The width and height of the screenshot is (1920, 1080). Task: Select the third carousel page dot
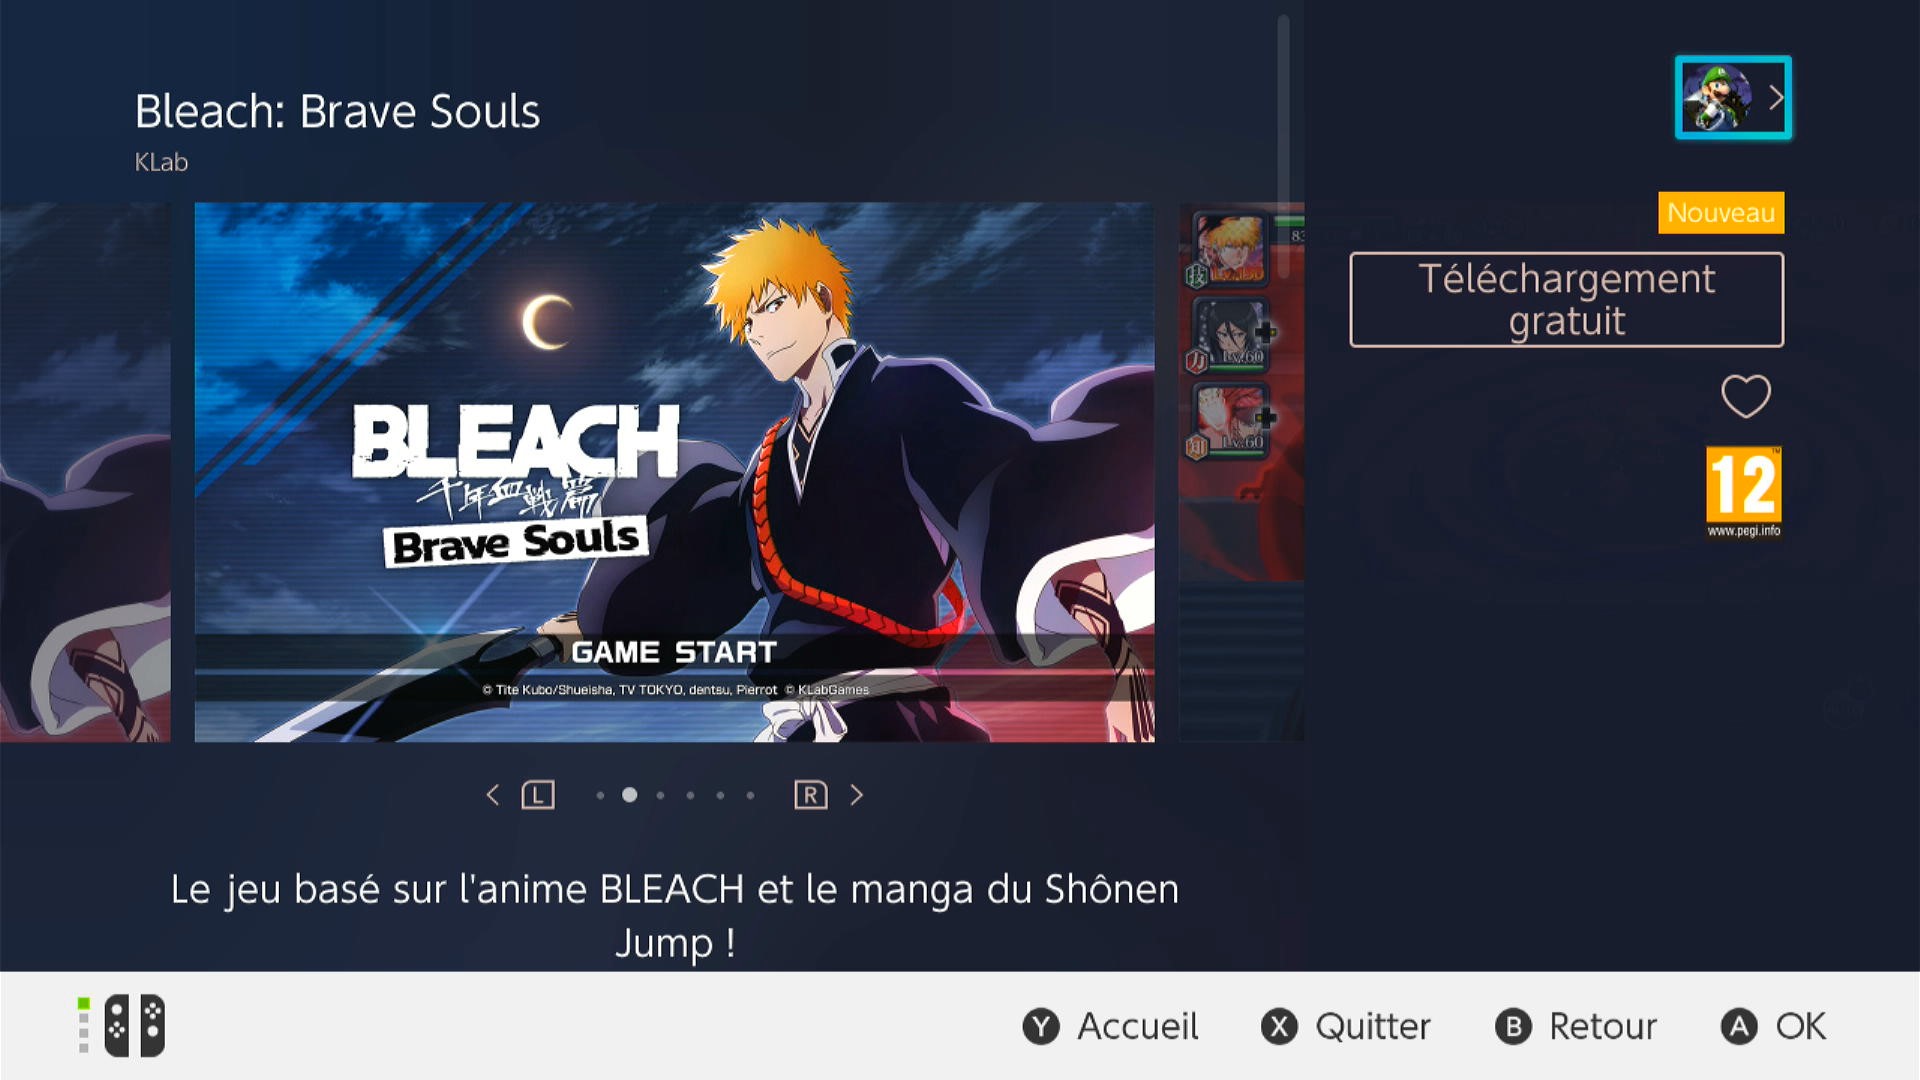click(x=660, y=795)
